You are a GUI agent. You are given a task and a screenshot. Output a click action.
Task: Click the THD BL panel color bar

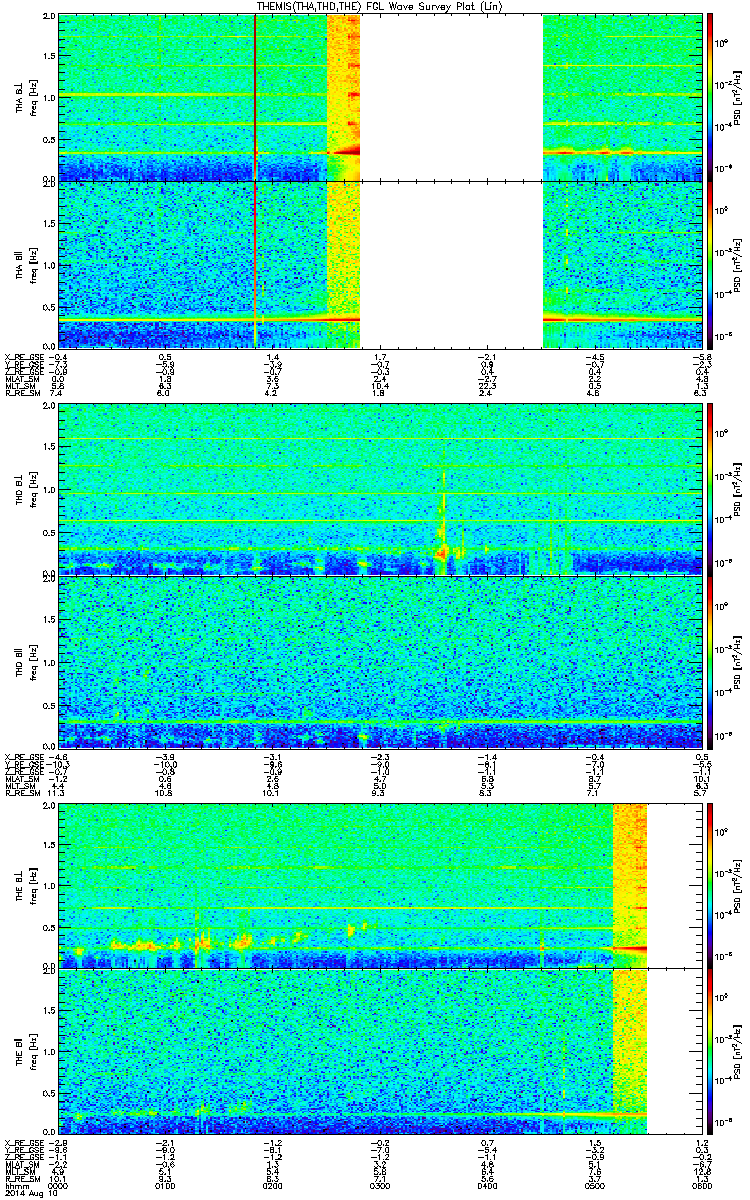point(710,488)
